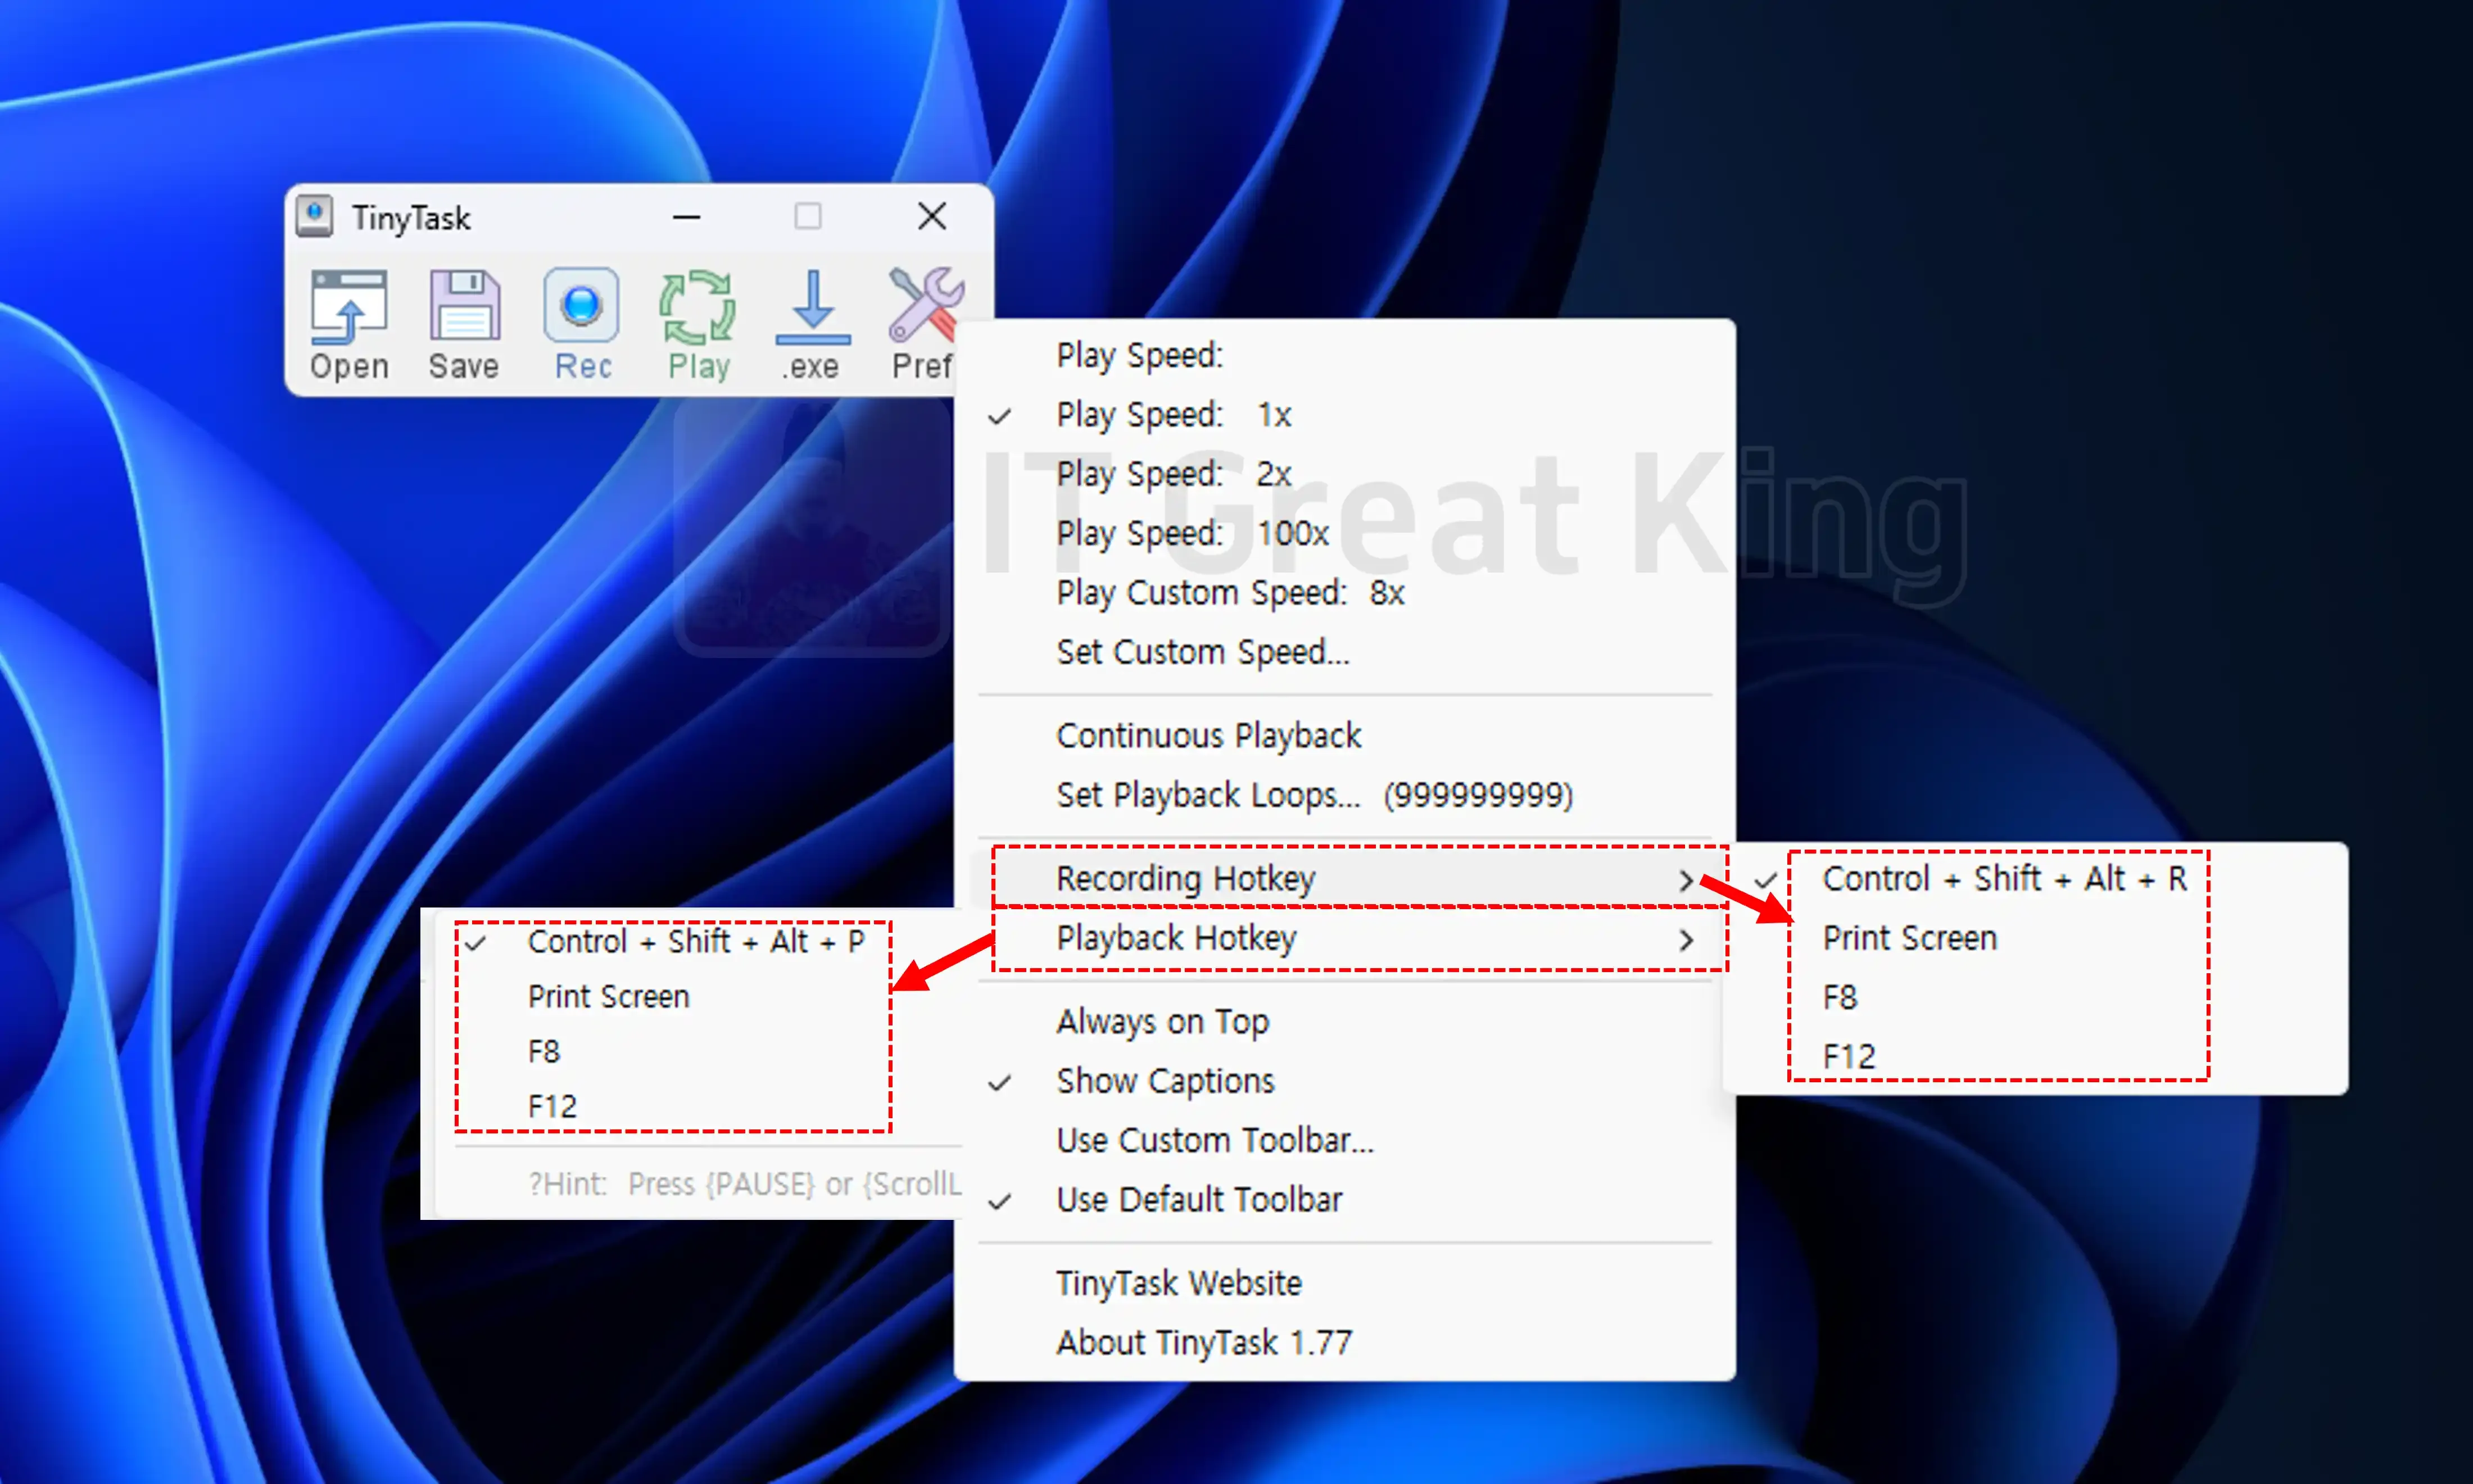2473x1484 pixels.
Task: Open Set Custom Speed... dialog
Action: 1344,652
